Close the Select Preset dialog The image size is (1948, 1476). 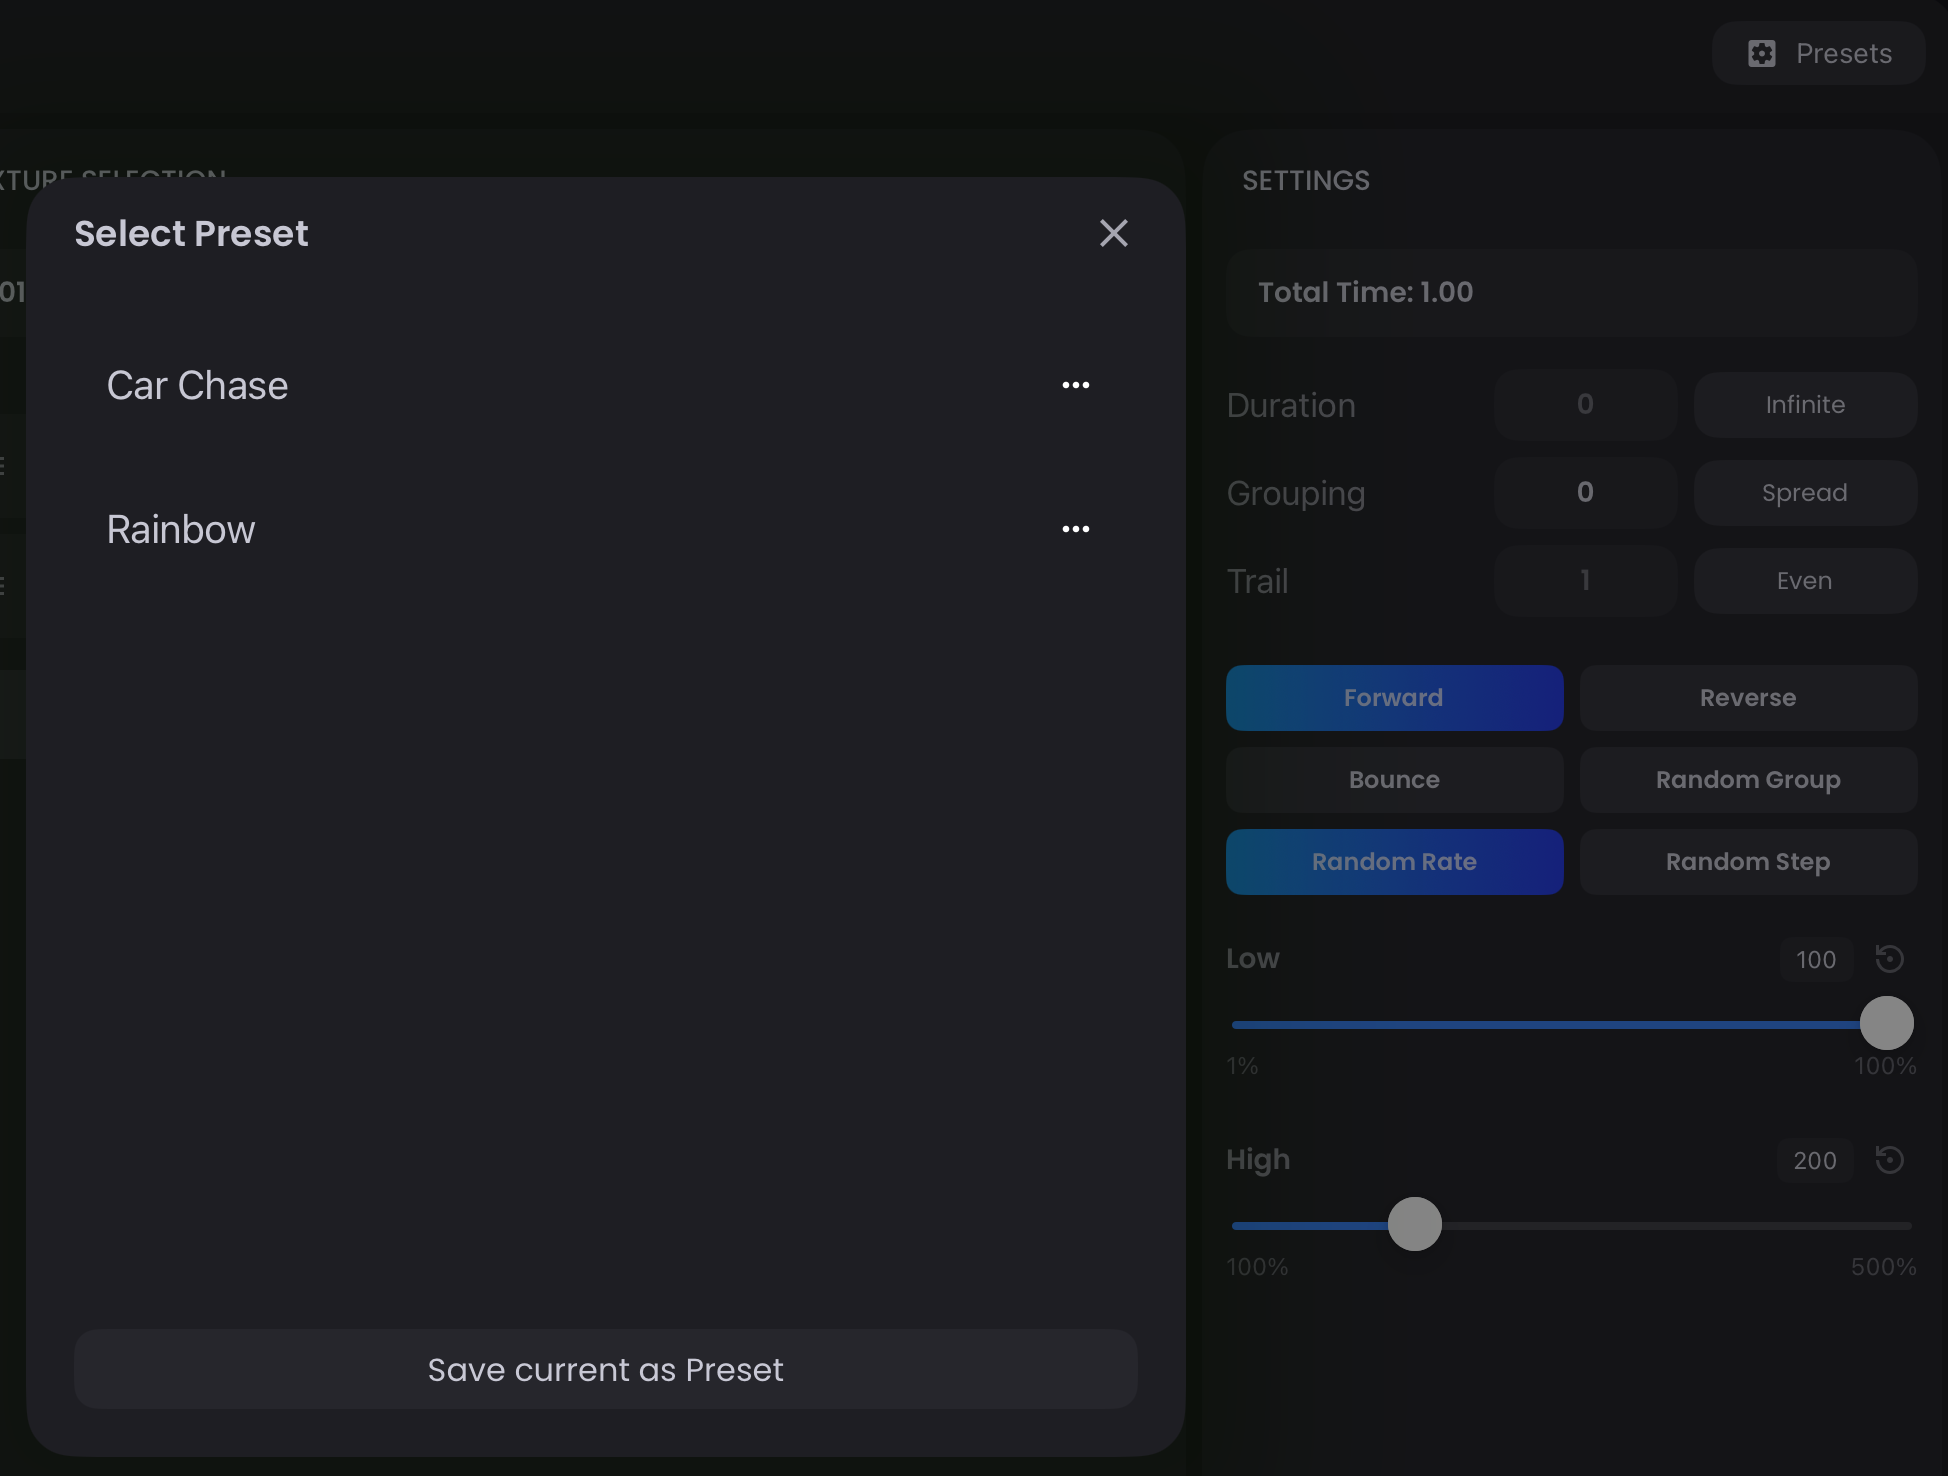click(x=1113, y=233)
